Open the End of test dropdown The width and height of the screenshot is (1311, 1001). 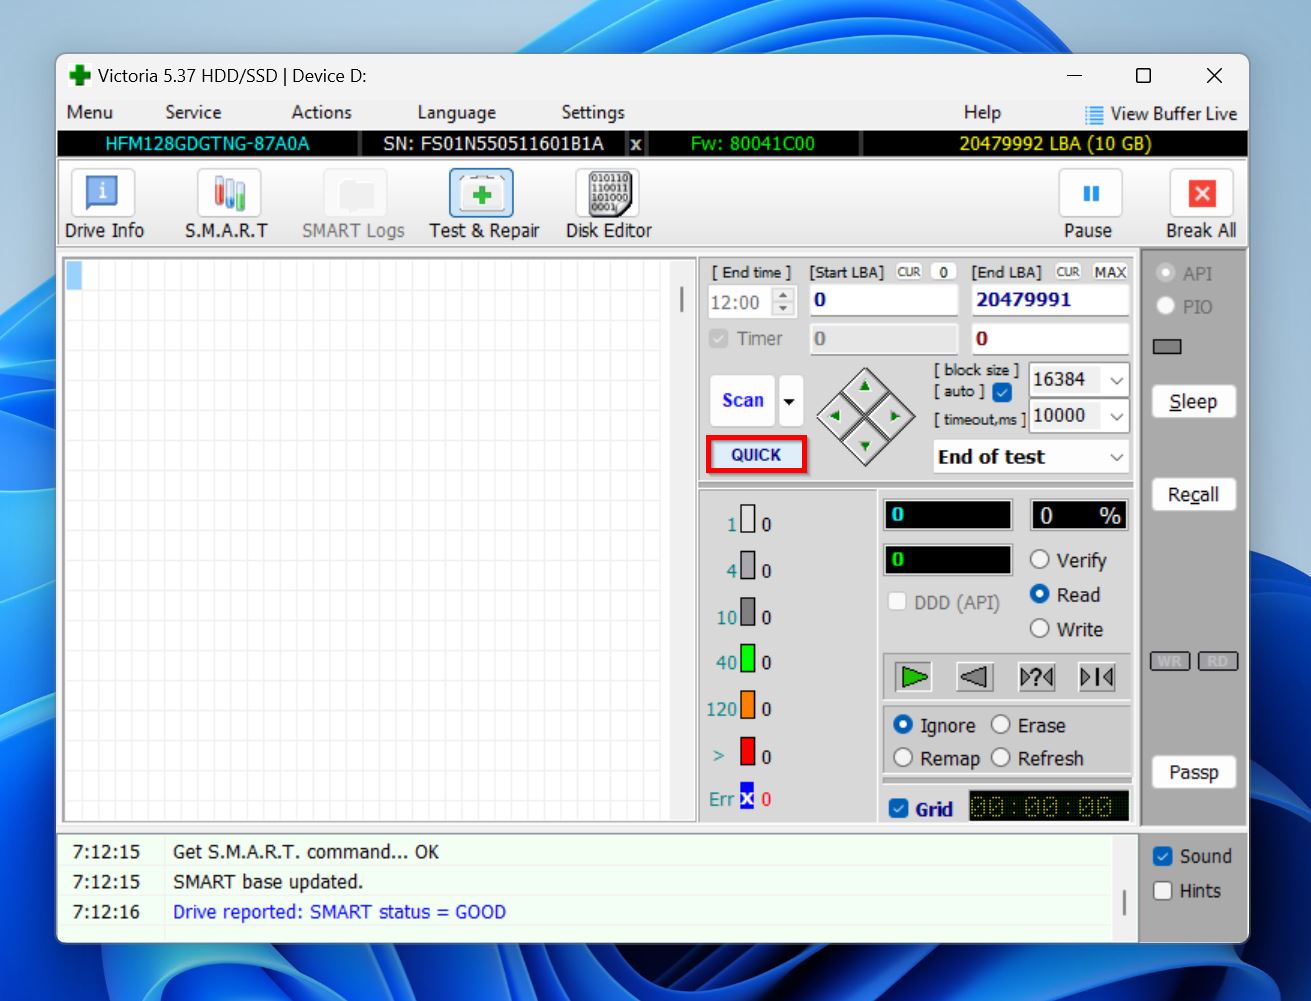(1116, 457)
